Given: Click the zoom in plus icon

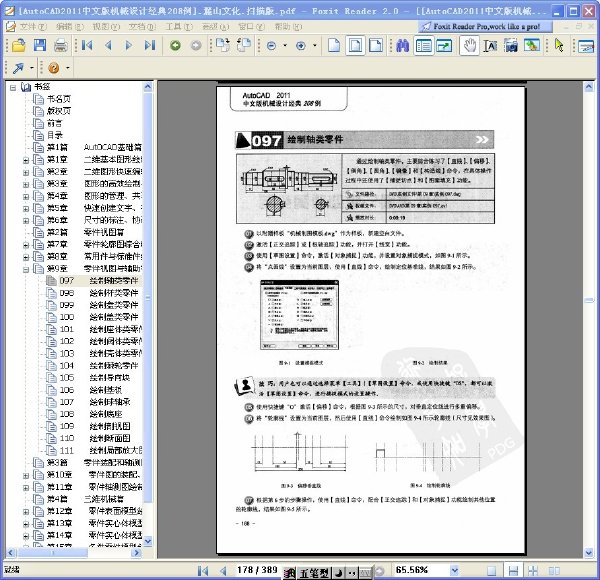Looking at the screenshot, I should tap(301, 46).
